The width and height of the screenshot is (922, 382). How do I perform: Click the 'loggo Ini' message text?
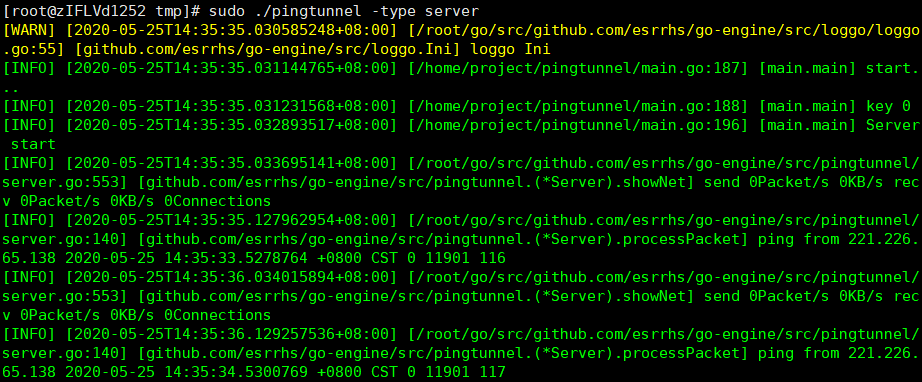click(511, 49)
